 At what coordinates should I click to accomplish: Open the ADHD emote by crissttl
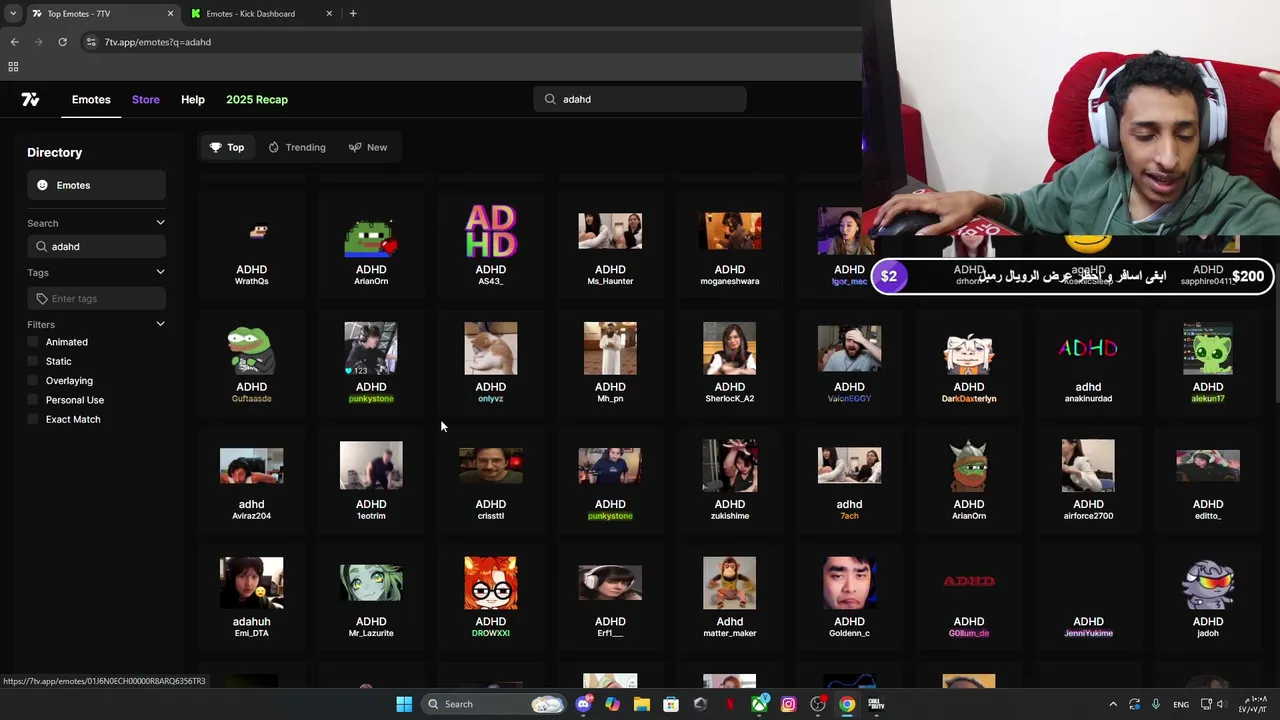point(491,480)
